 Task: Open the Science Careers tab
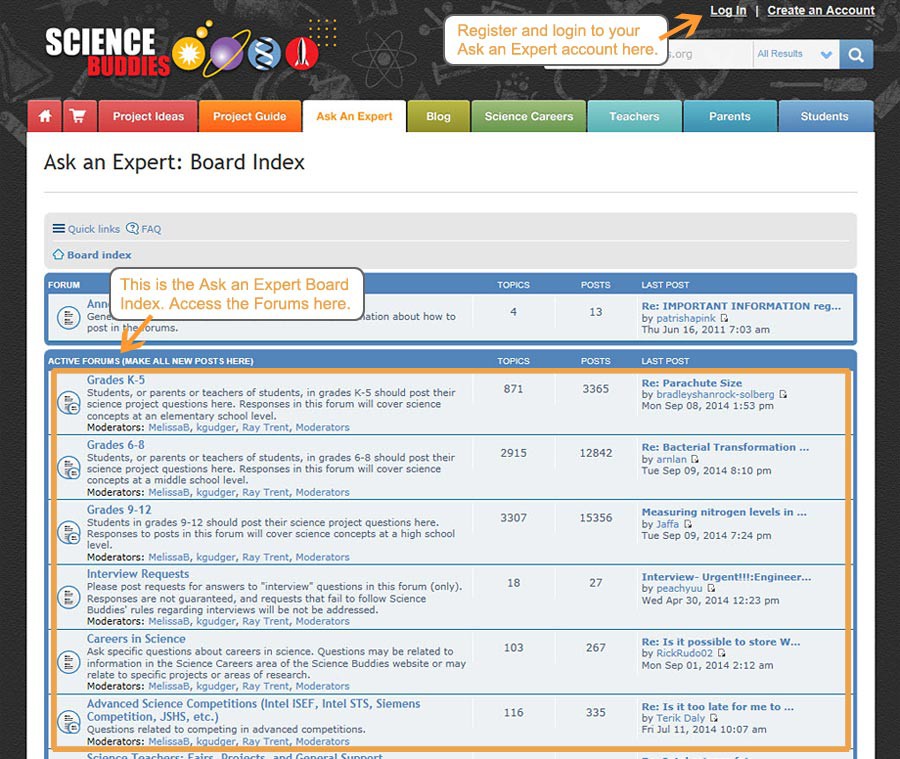pyautogui.click(x=529, y=117)
